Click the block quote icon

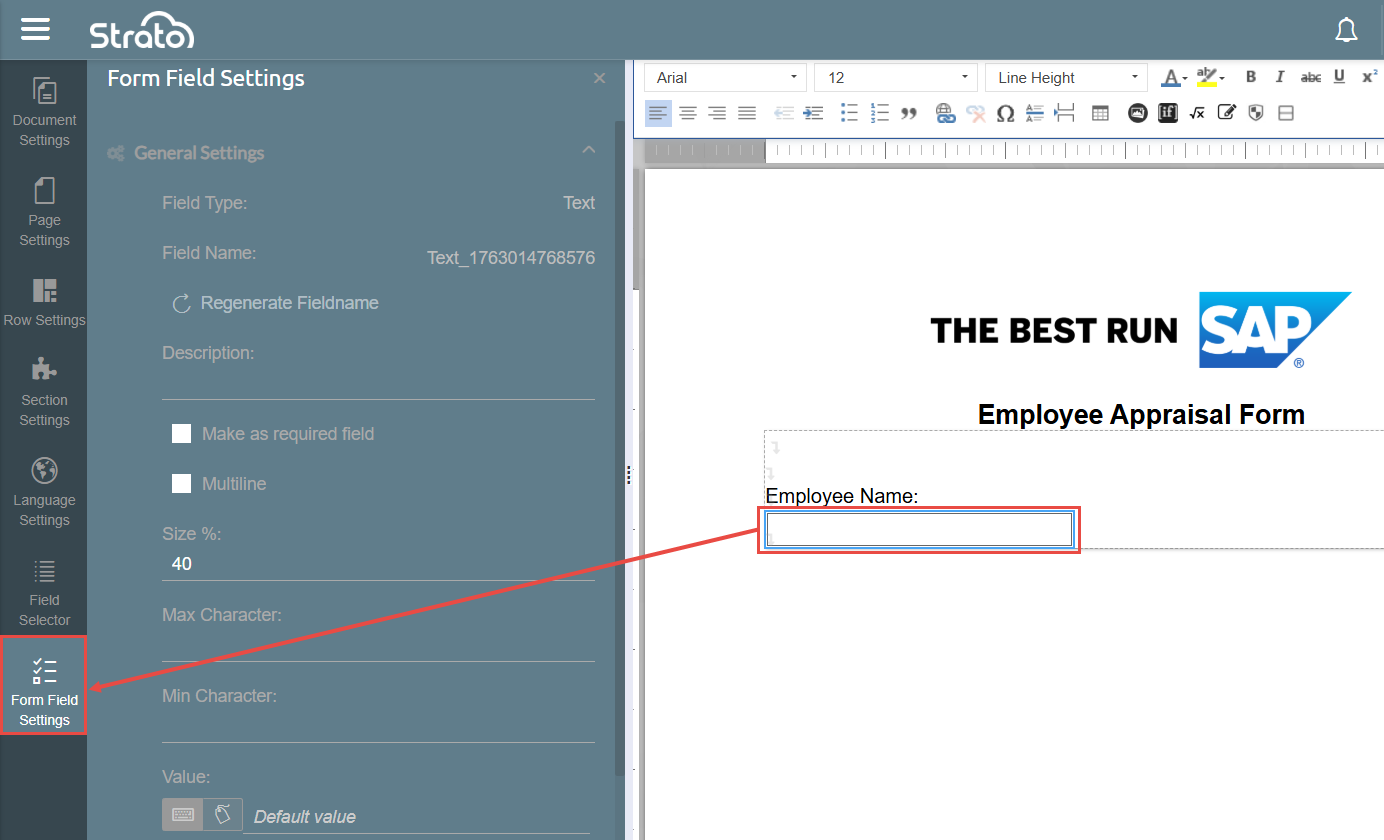point(909,114)
